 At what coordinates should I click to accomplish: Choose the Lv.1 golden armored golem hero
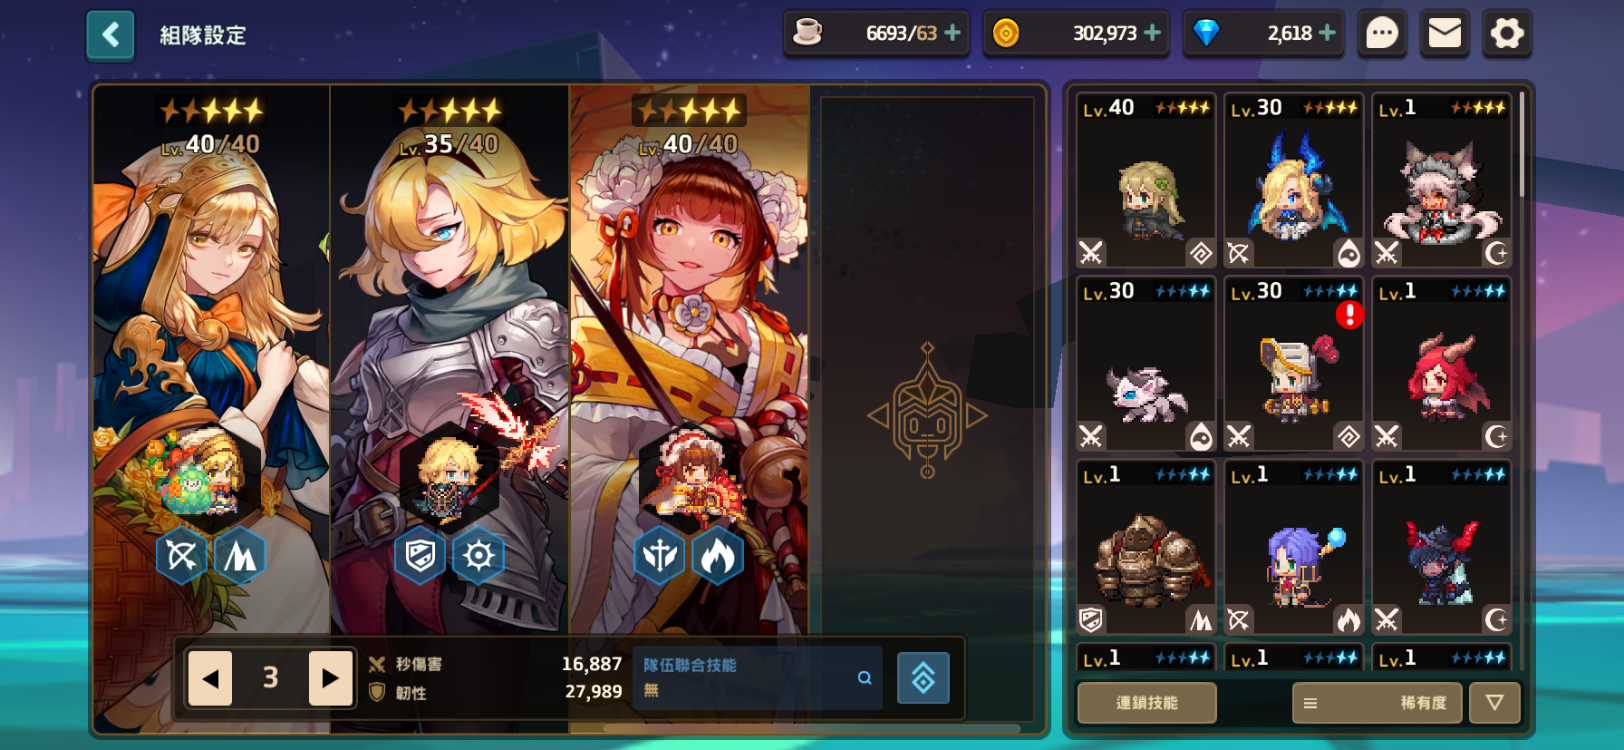[1145, 548]
